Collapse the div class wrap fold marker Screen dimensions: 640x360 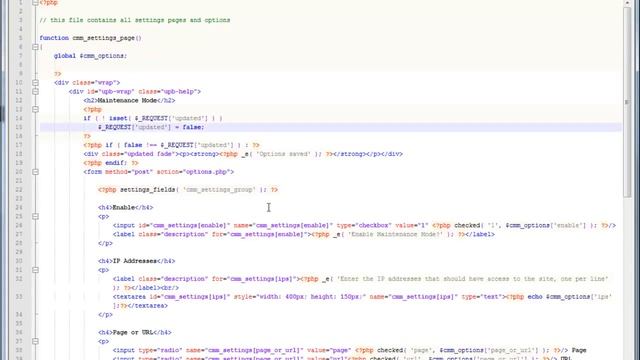point(36,83)
